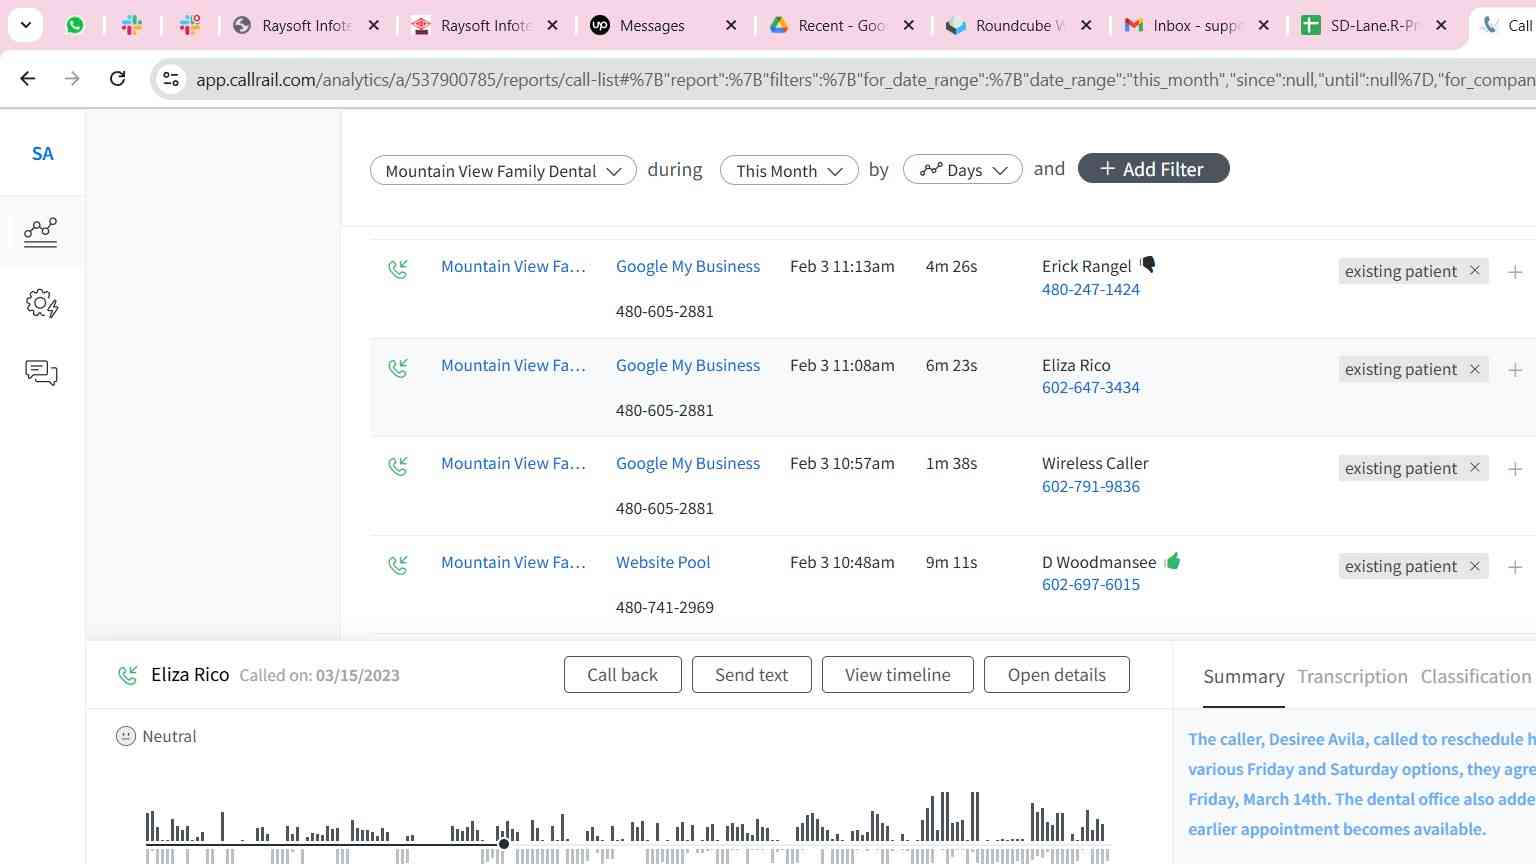The width and height of the screenshot is (1536, 864).
Task: Open the This Month date range dropdown
Action: pos(789,171)
